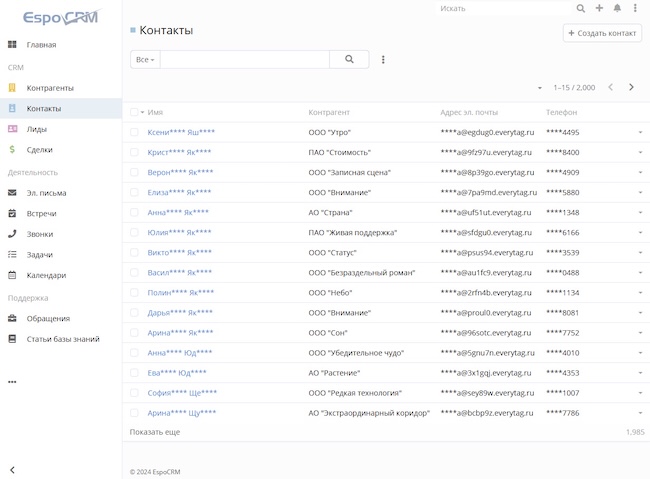Collapse the sidebar with bottom arrow
This screenshot has width=650, height=479.
point(12,469)
